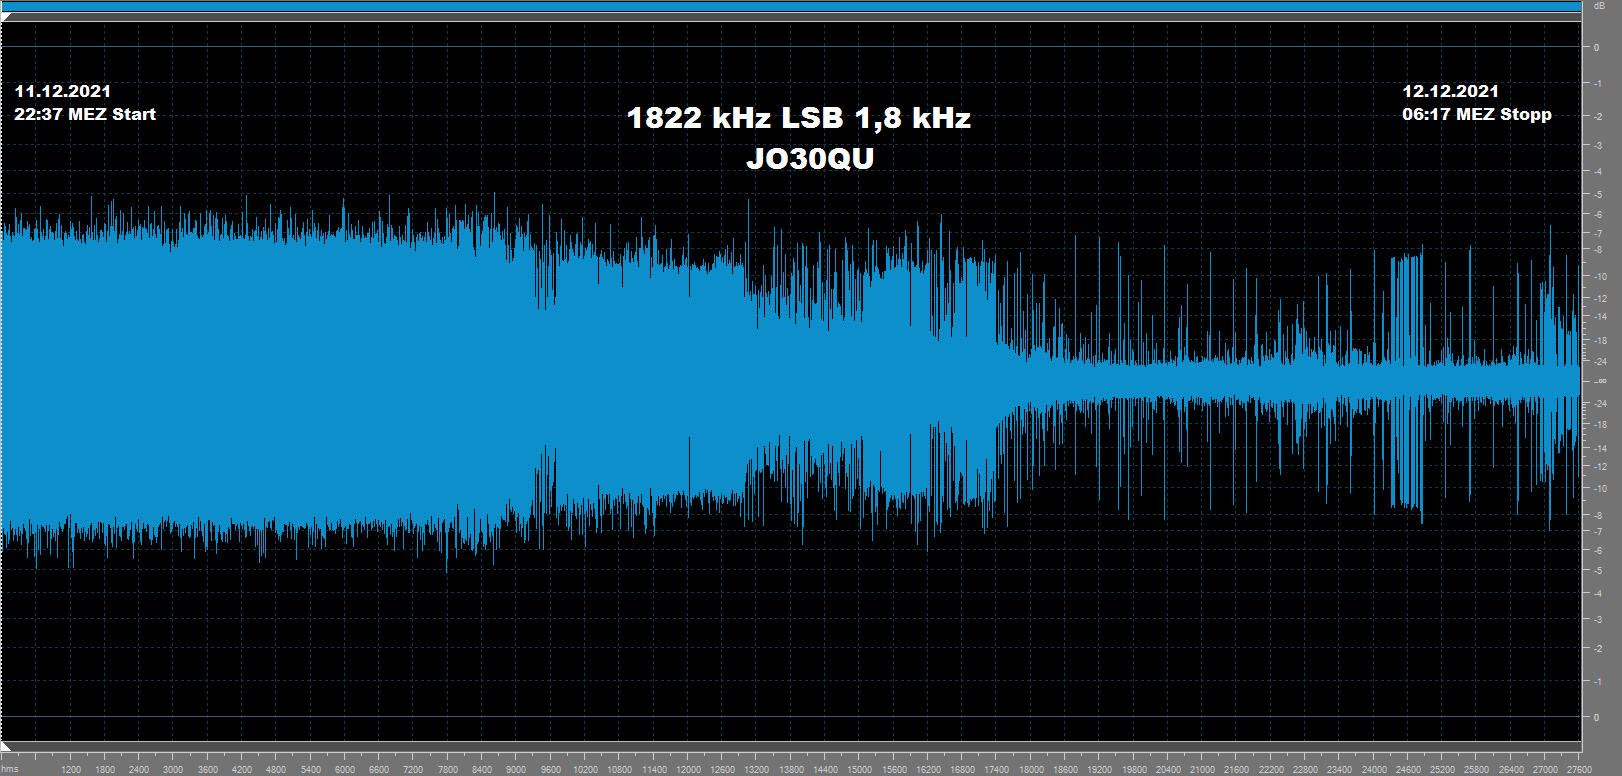1622x776 pixels.
Task: Click the 6000 mark on the time ruler
Action: (345, 769)
